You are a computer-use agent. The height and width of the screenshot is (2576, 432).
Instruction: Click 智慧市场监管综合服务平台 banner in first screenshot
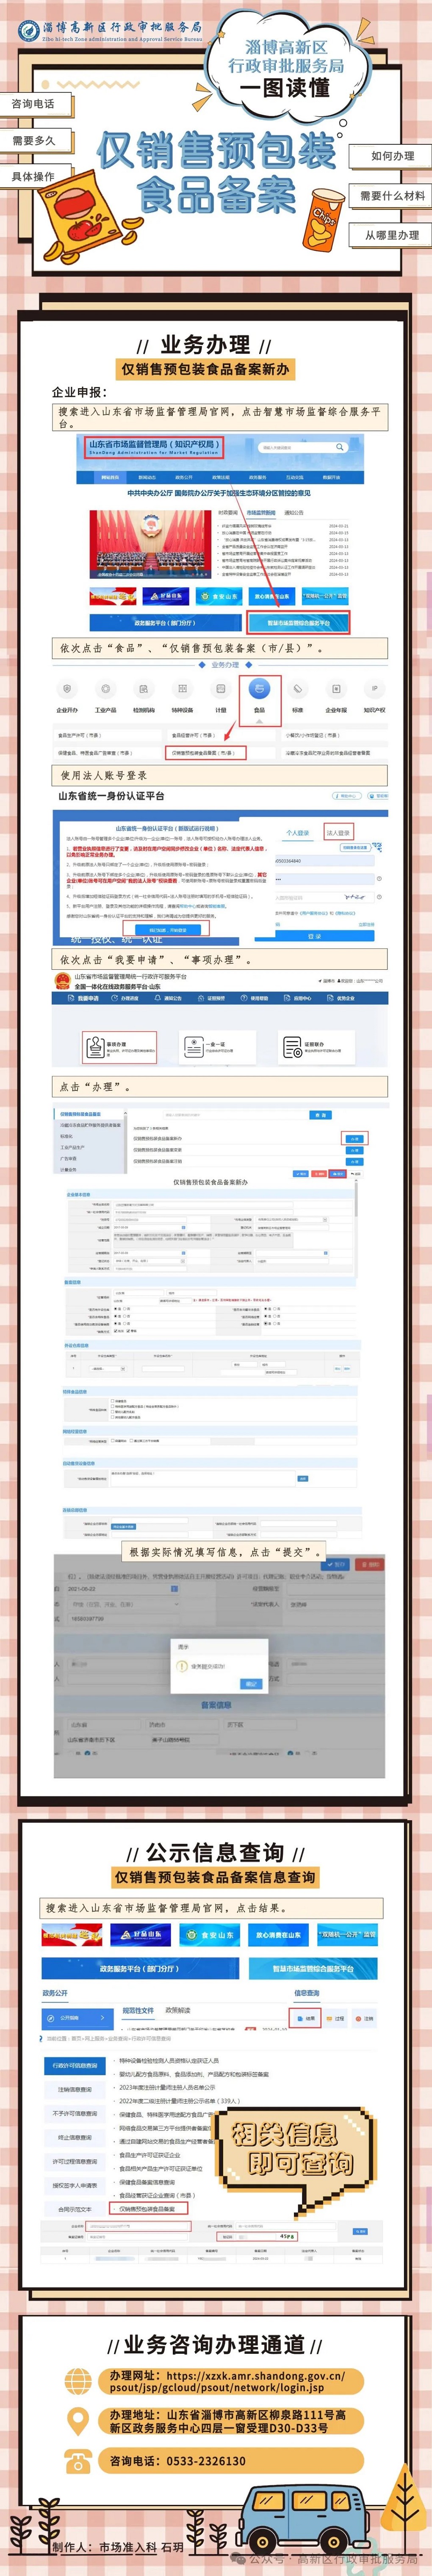click(298, 622)
